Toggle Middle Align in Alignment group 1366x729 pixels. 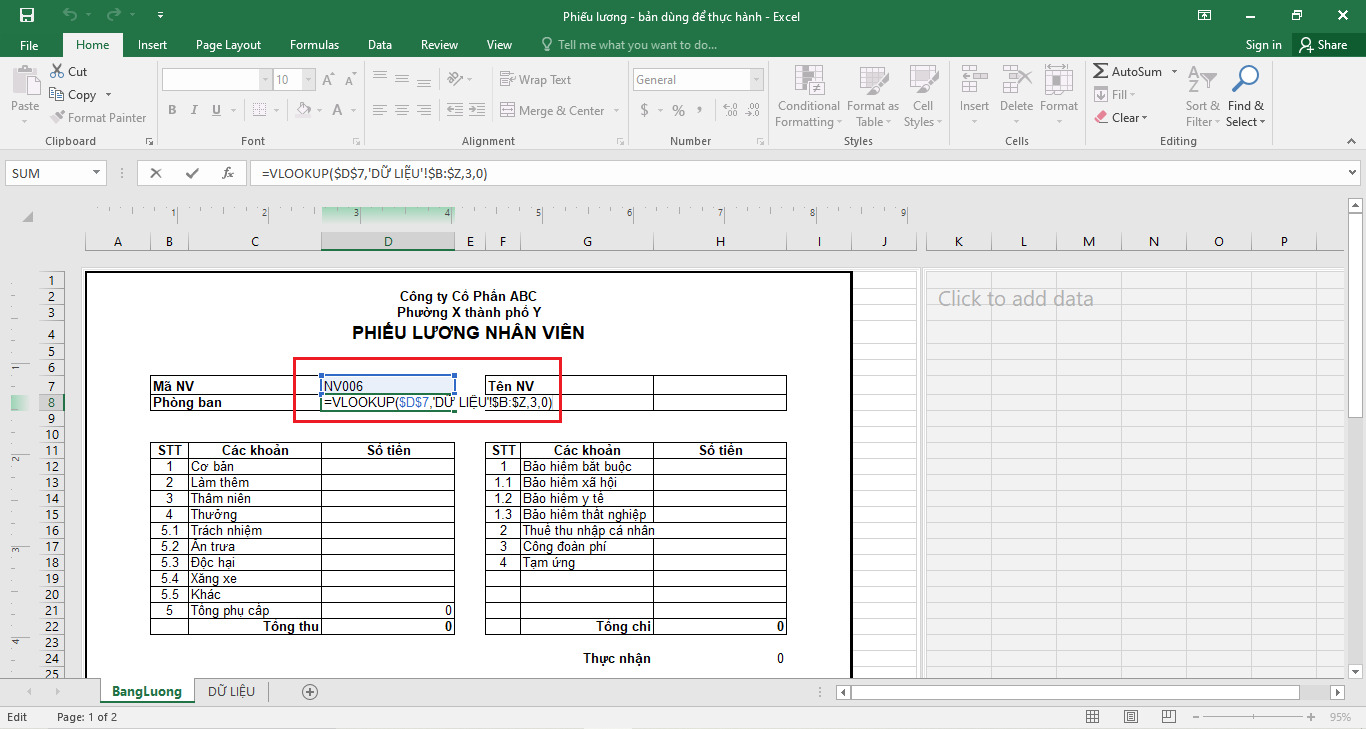402,80
